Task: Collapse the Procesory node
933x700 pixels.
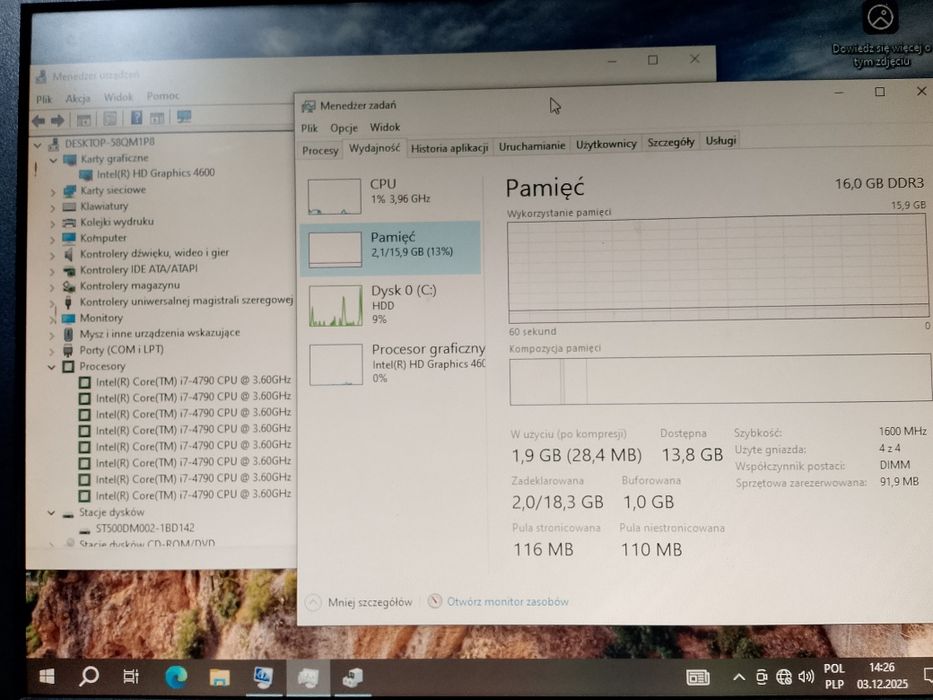Action: click(x=52, y=367)
